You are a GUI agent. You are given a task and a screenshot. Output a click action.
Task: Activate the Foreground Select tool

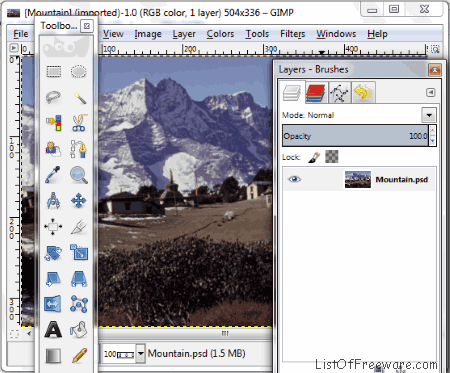point(53,149)
